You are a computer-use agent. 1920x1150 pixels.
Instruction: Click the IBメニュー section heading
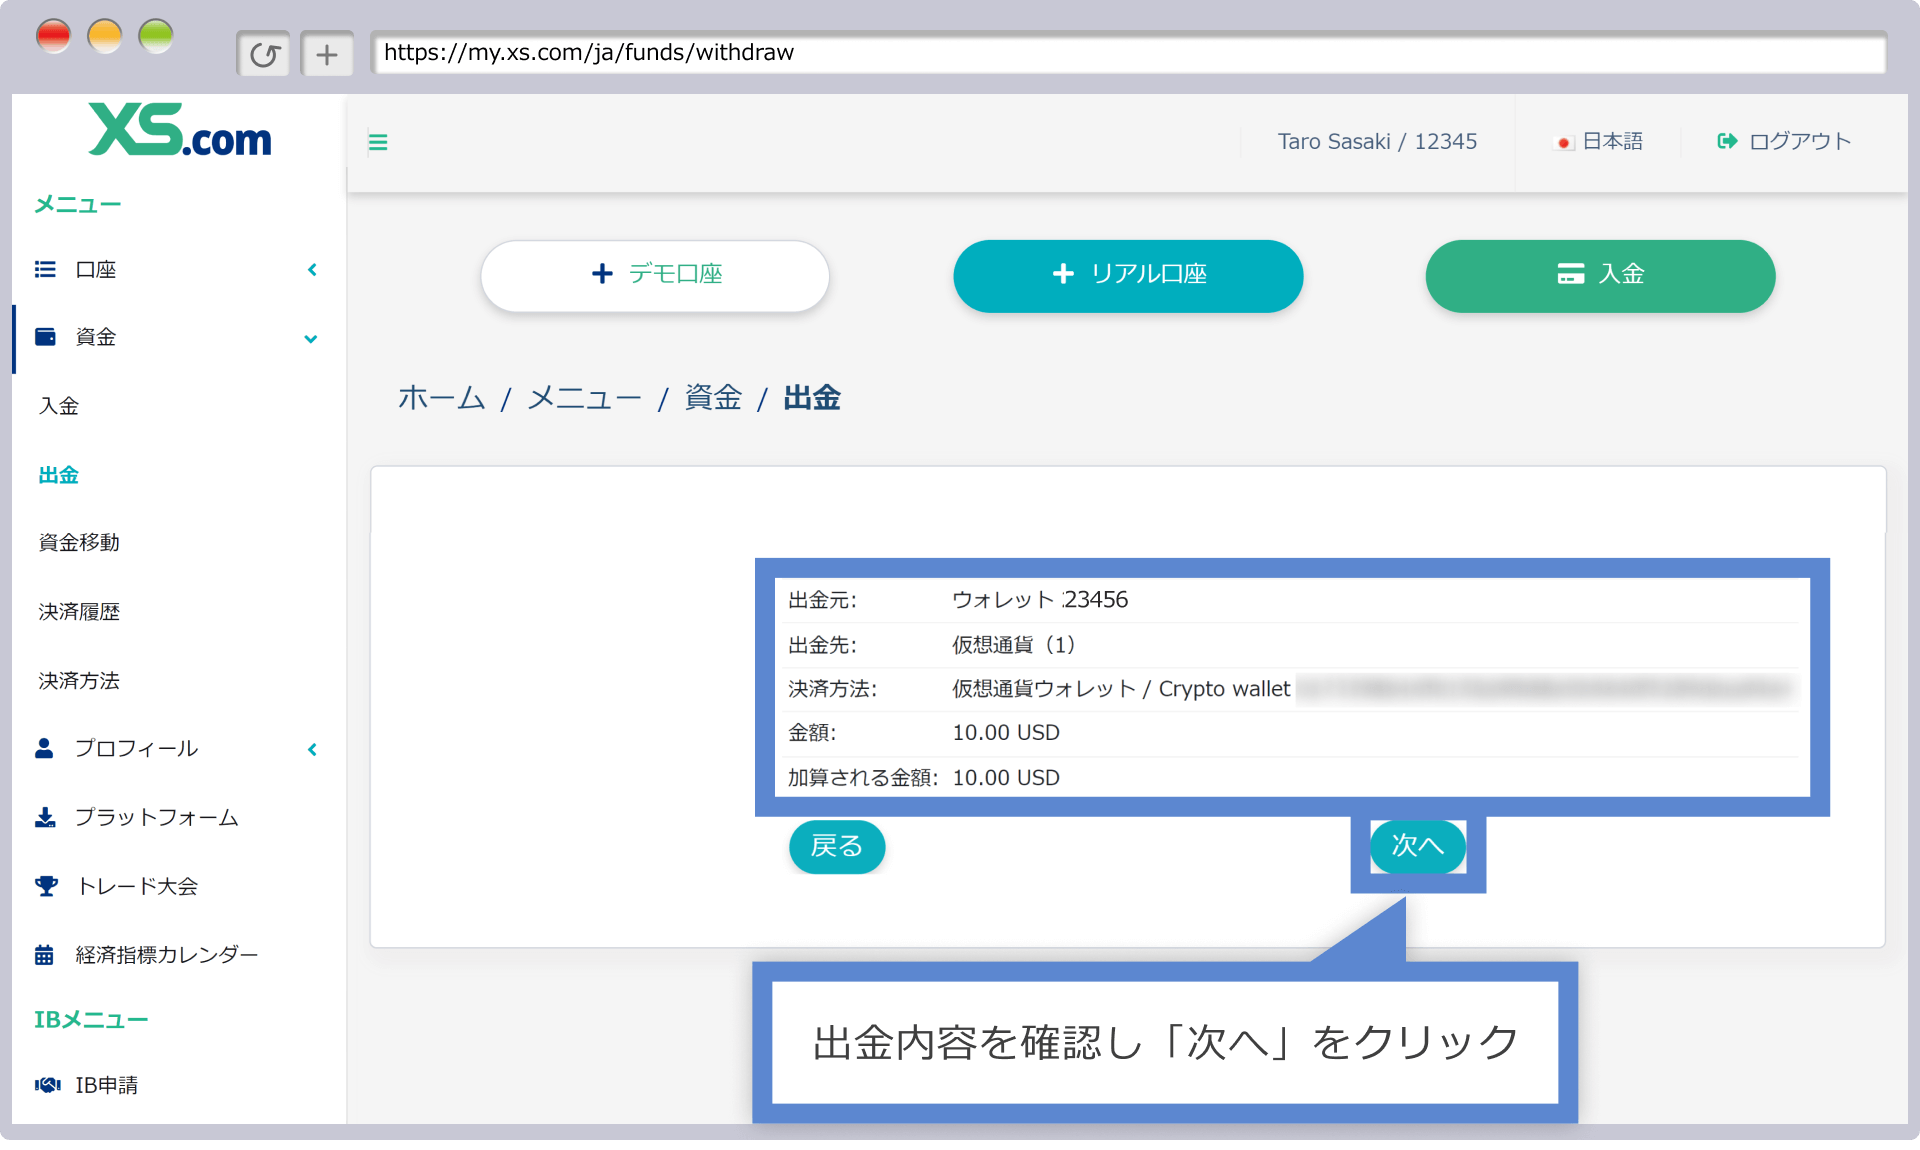[91, 1020]
